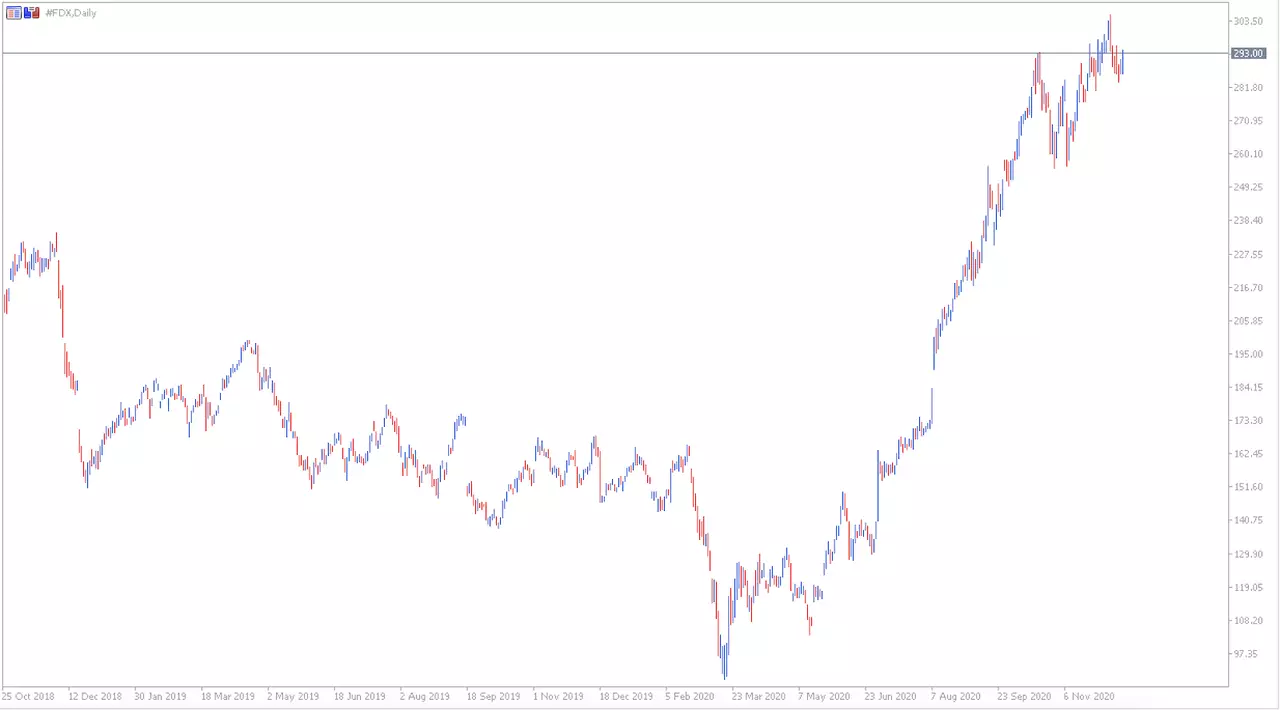
Task: Click the 108.20 price scale value
Action: (1247, 621)
